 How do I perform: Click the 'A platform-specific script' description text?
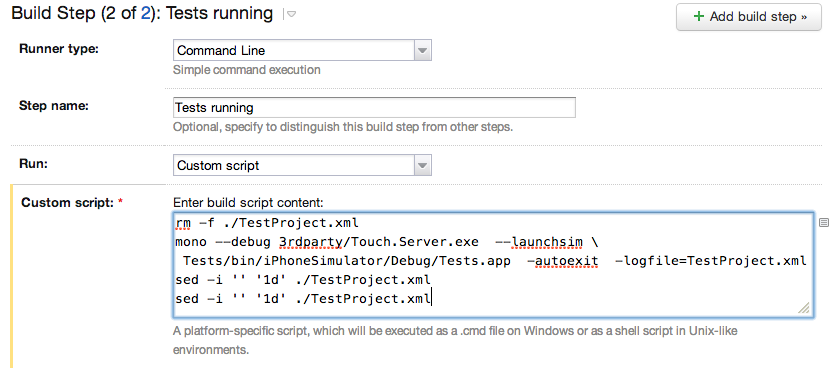point(455,341)
